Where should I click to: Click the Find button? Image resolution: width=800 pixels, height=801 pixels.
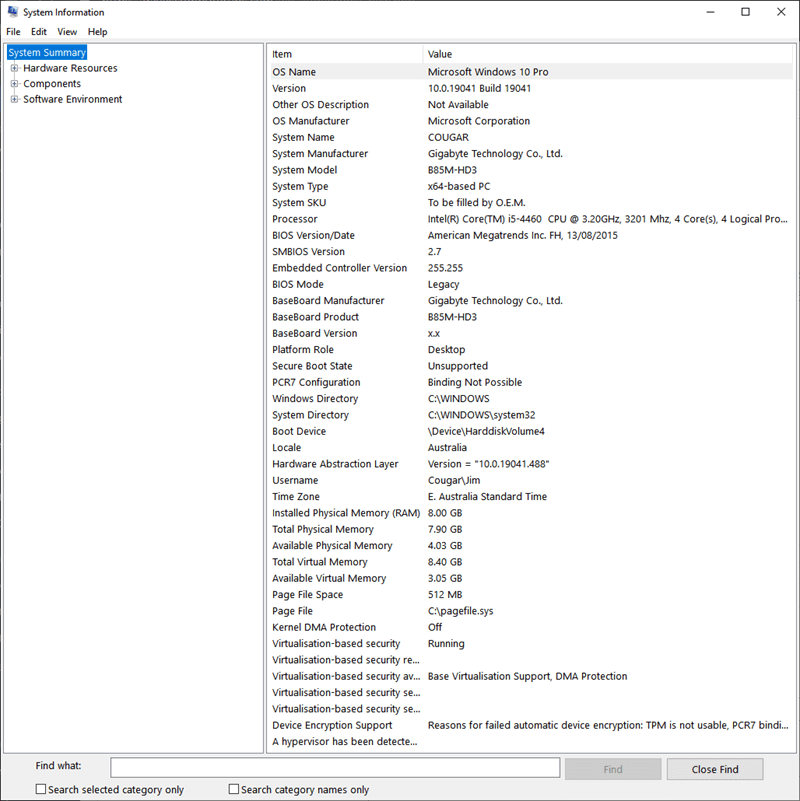point(613,769)
